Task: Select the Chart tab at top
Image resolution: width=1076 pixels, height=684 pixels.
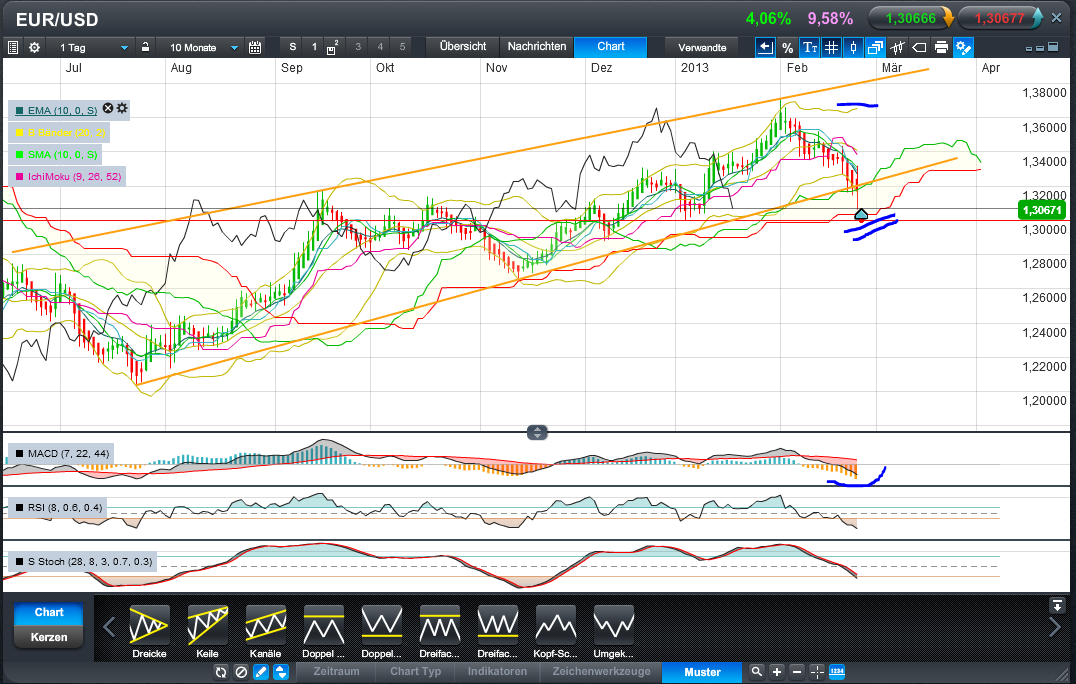Action: (611, 47)
